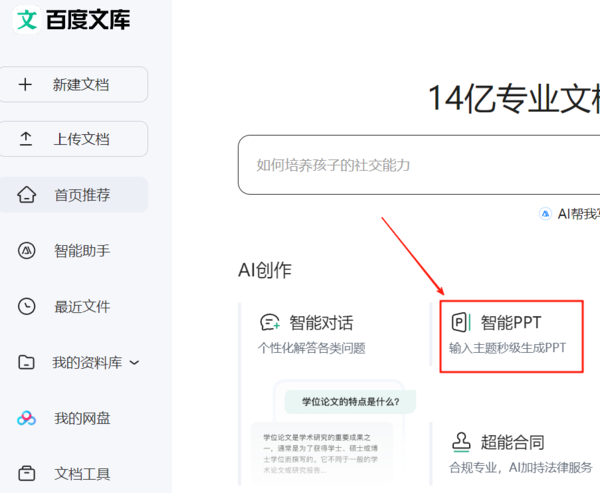
Task: Click the upload arrow icon
Action: click(x=26, y=139)
